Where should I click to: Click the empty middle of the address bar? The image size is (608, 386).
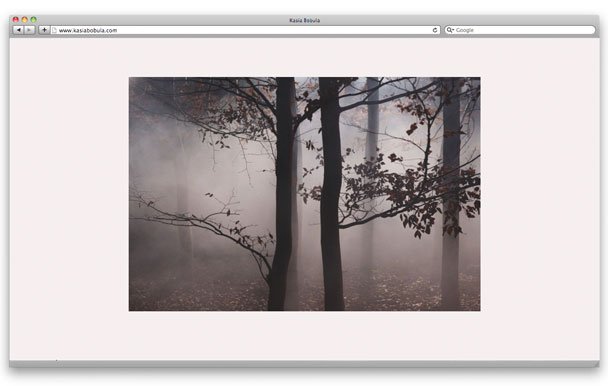tap(271, 30)
